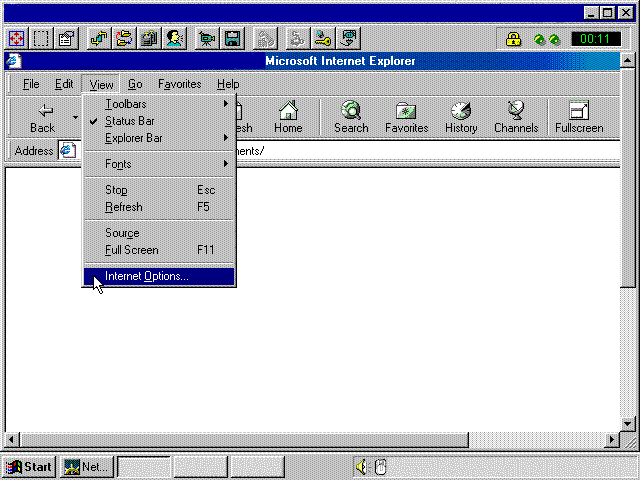
Task: Click the Net.. taskbar button
Action: [x=87, y=467]
